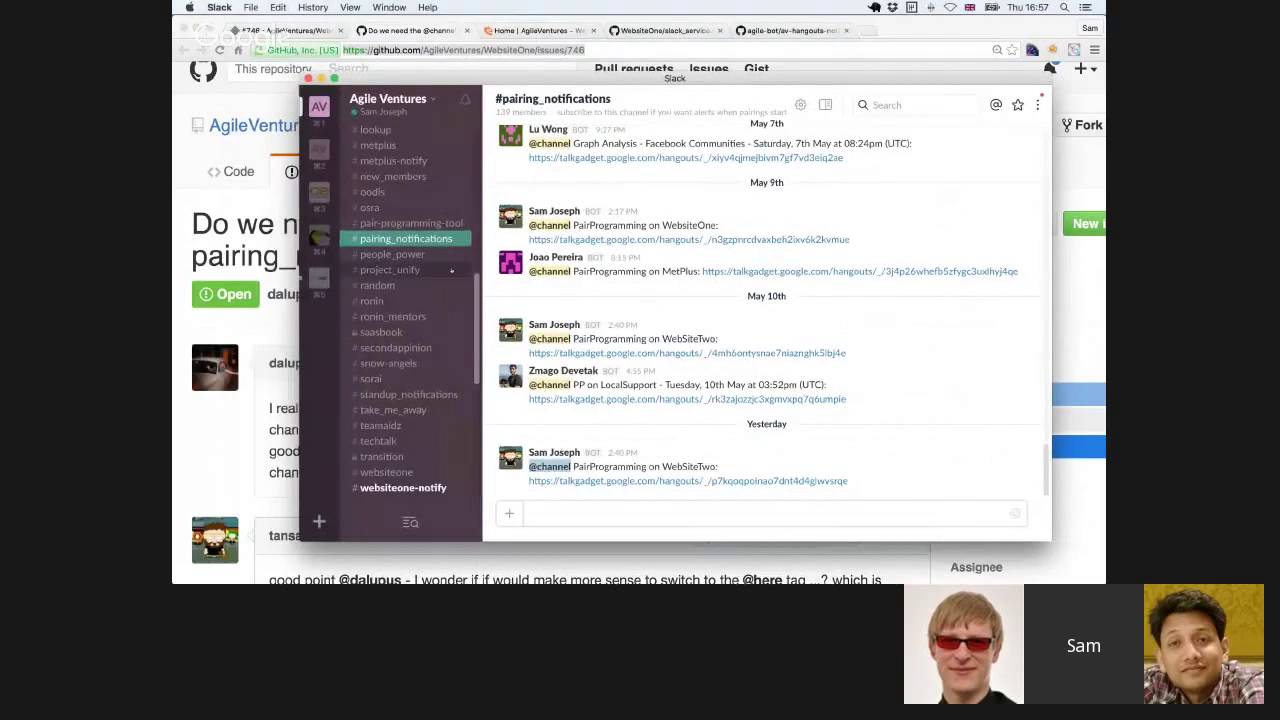The height and width of the screenshot is (720, 1280).
Task: Click the Slack search field
Action: coord(915,105)
